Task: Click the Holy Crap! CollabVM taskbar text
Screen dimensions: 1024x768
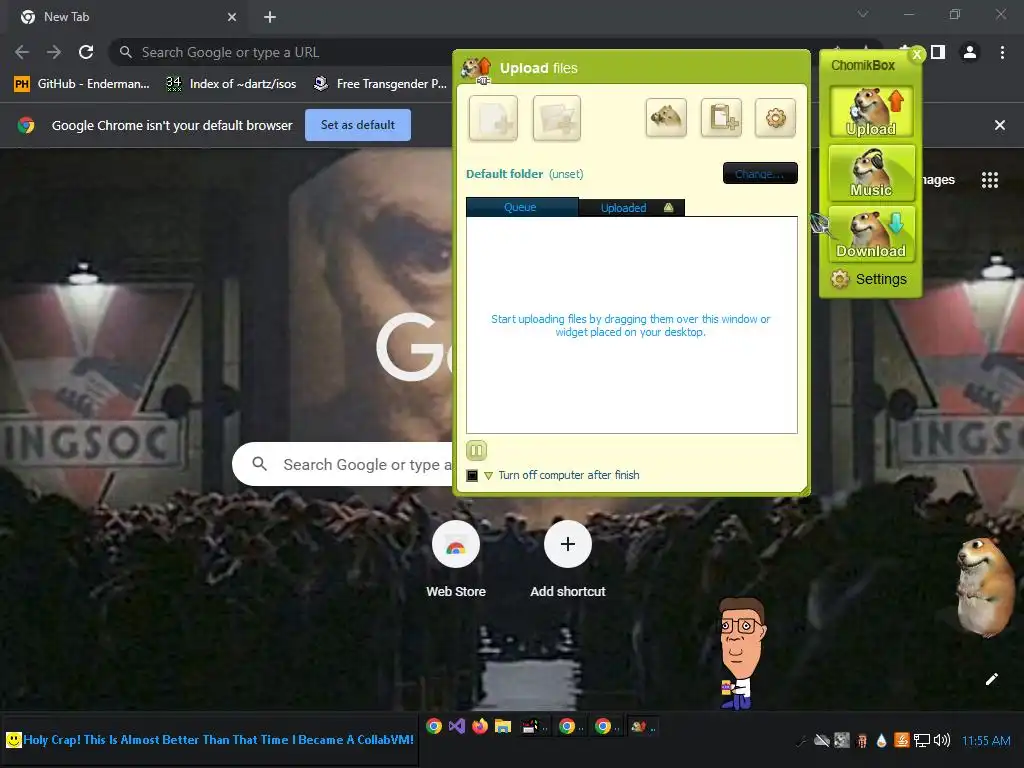Action: [x=219, y=740]
